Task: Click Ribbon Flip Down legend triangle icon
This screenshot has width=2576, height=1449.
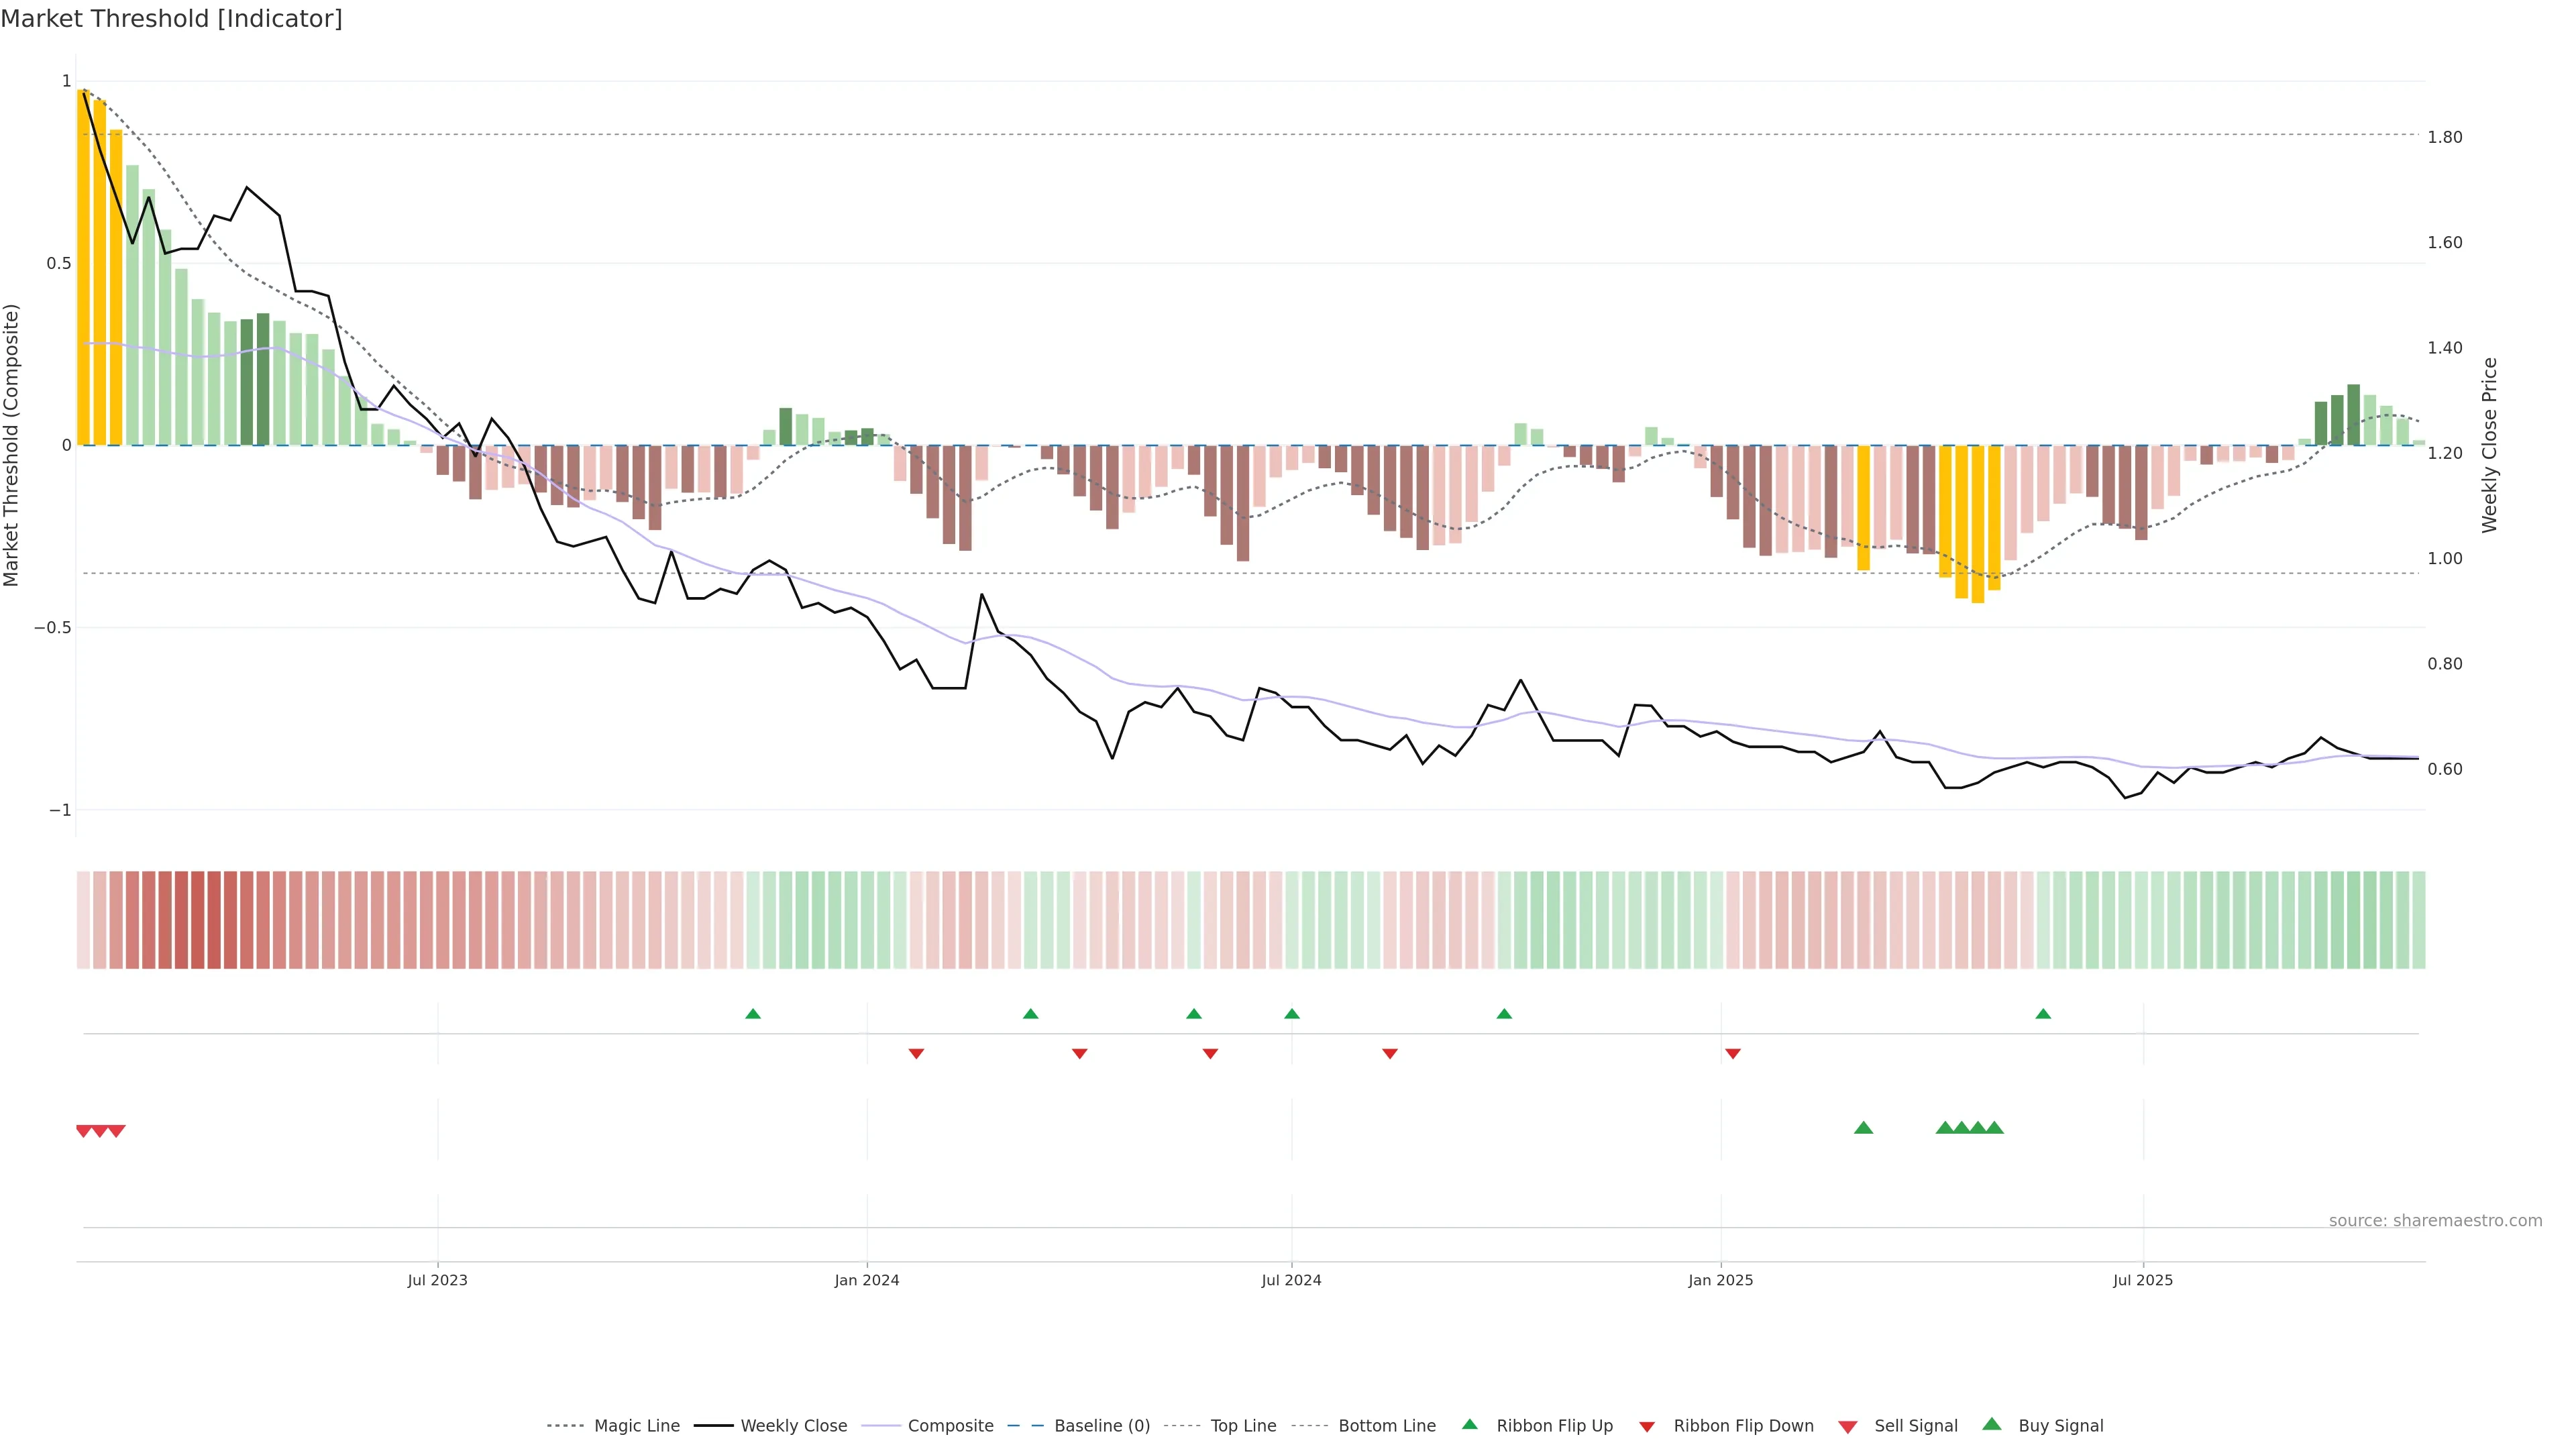Action: pyautogui.click(x=1646, y=1427)
